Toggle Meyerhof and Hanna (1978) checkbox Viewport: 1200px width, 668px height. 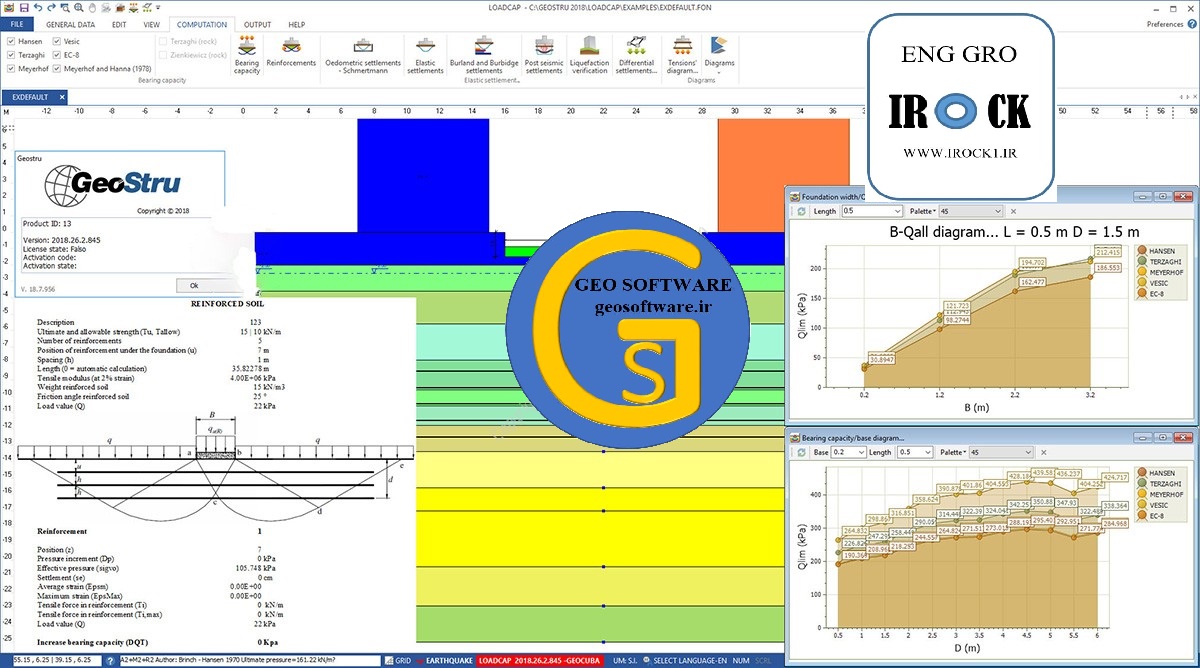57,69
